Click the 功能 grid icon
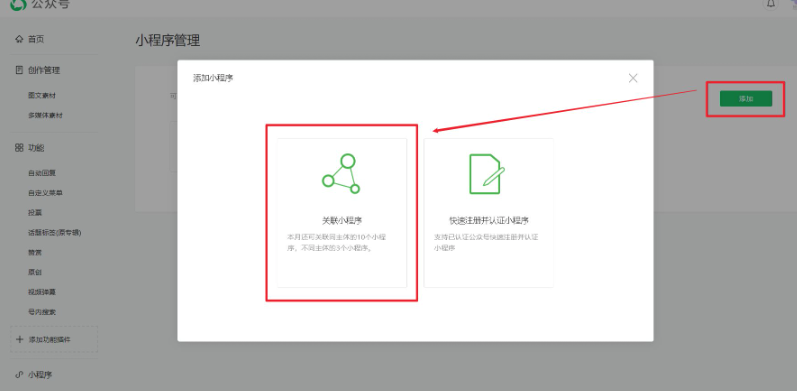This screenshot has width=797, height=391. 19,148
